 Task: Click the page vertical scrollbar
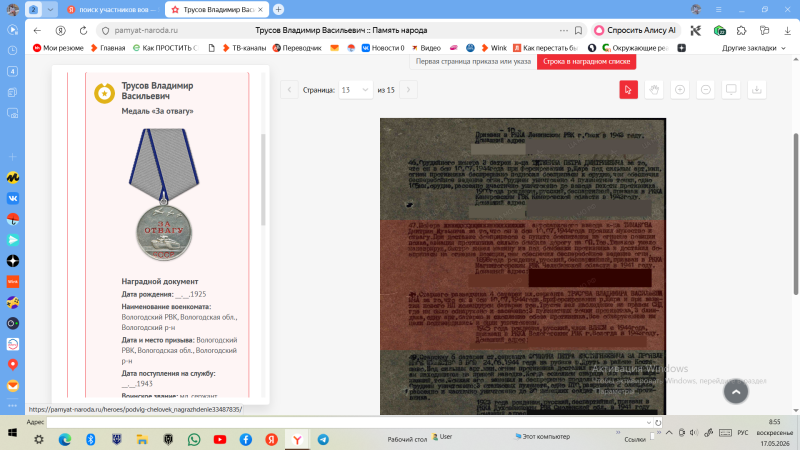[795, 213]
